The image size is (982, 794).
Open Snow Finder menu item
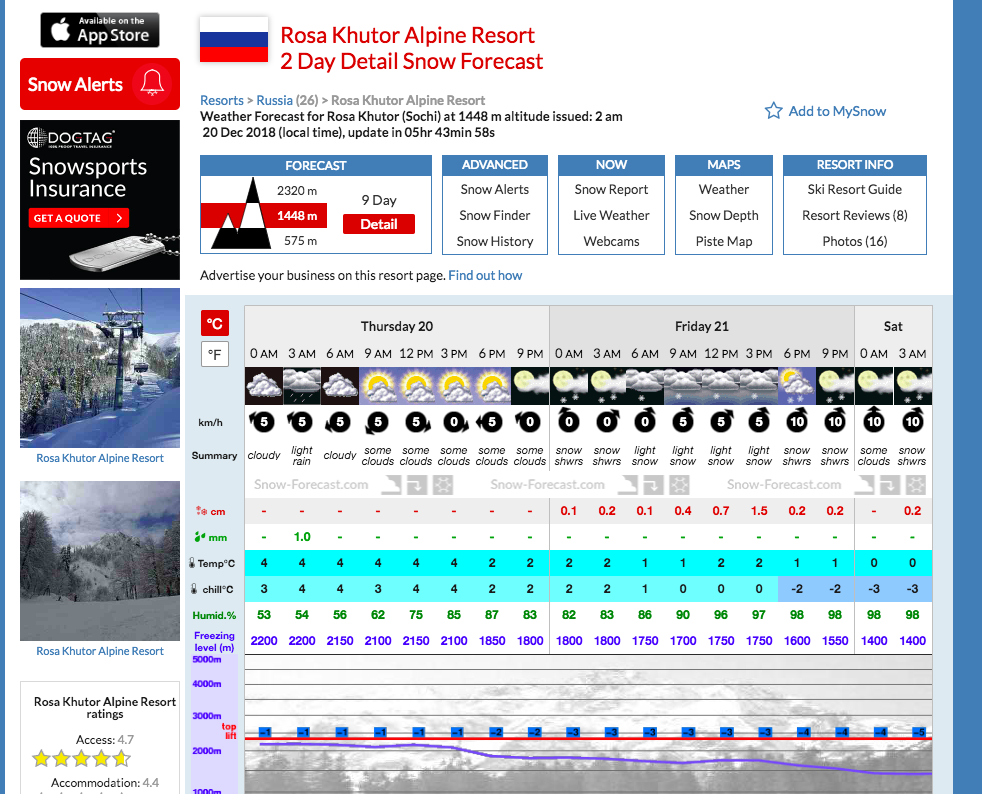tap(495, 215)
